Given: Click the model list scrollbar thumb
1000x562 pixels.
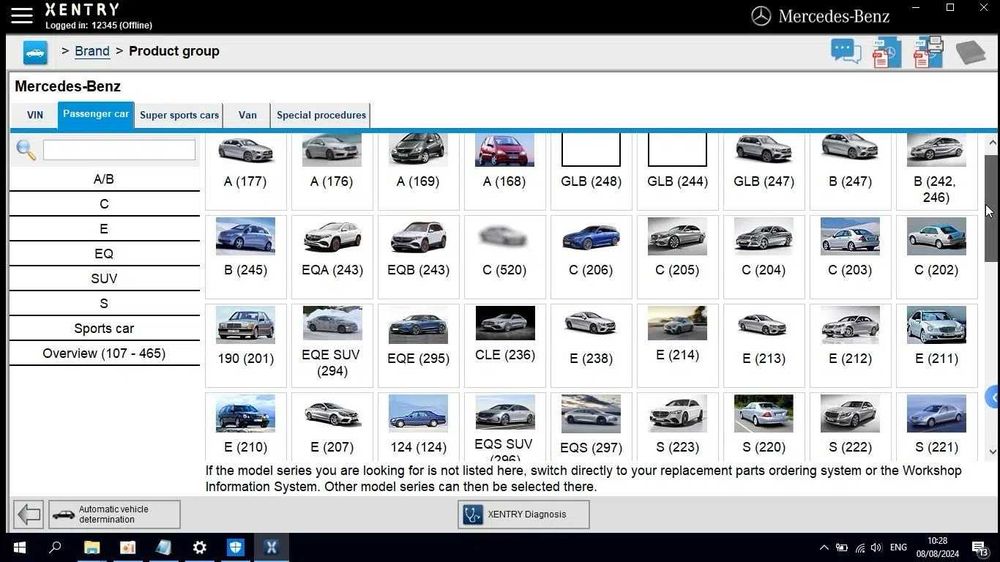Looking at the screenshot, I should tap(992, 208).
